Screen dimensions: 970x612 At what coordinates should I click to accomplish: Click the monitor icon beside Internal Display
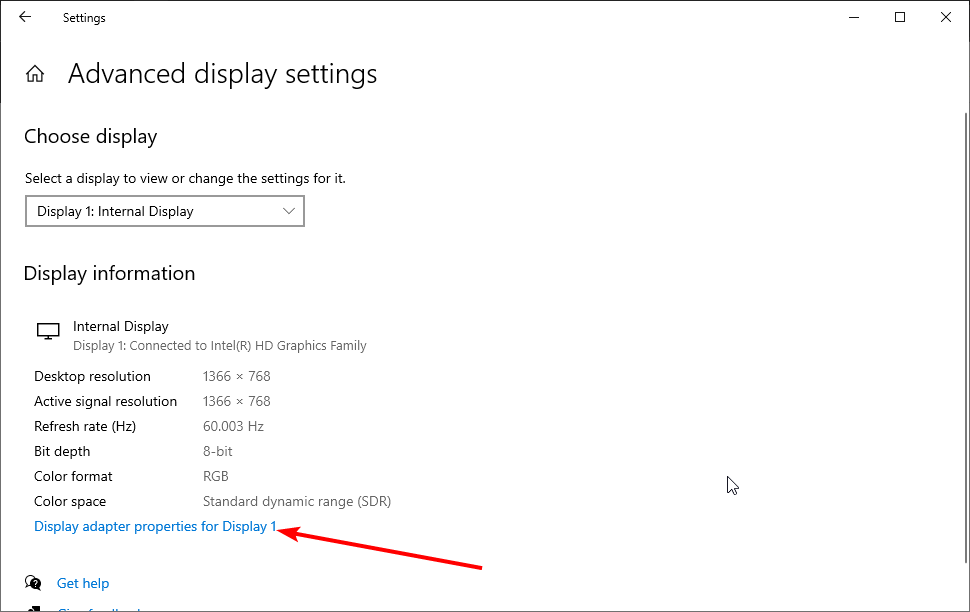(x=47, y=332)
